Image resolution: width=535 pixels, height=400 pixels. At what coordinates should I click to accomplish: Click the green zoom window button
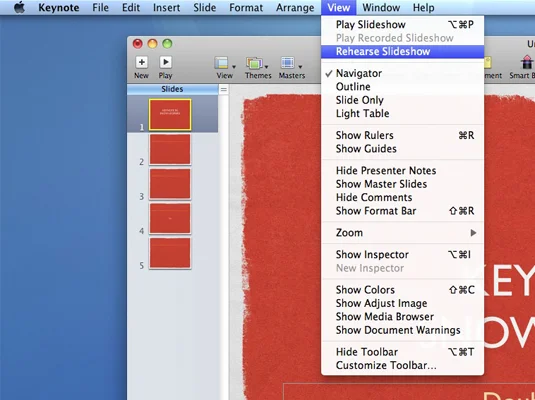167,44
